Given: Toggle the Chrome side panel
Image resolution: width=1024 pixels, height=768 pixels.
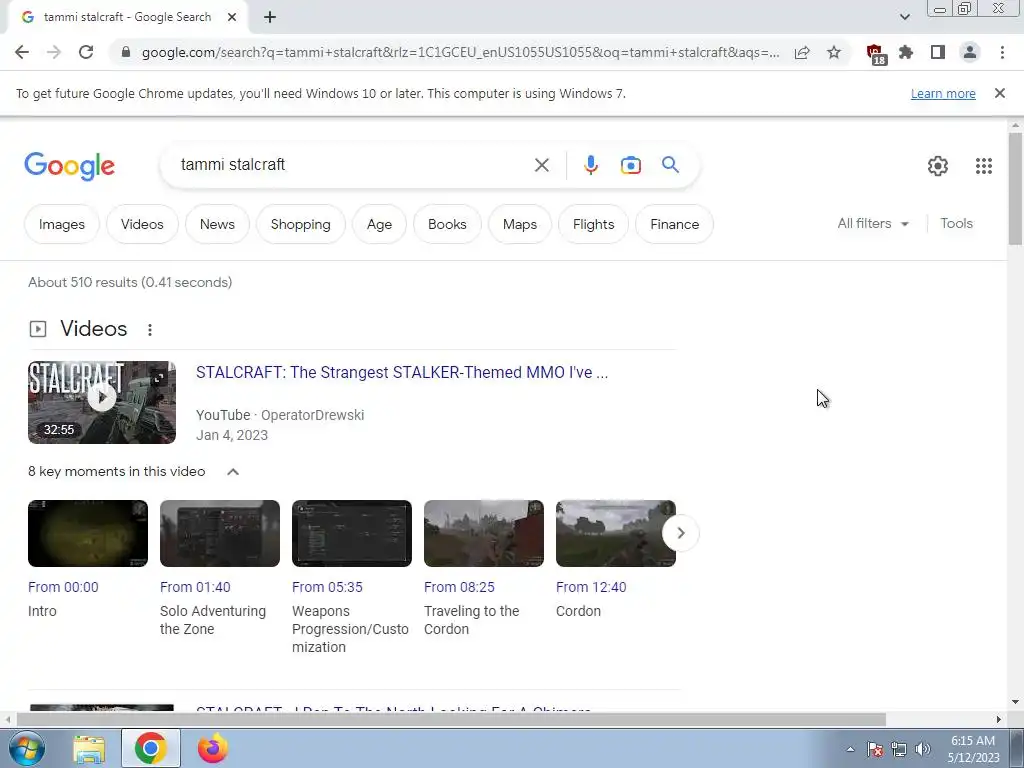Looking at the screenshot, I should point(938,52).
